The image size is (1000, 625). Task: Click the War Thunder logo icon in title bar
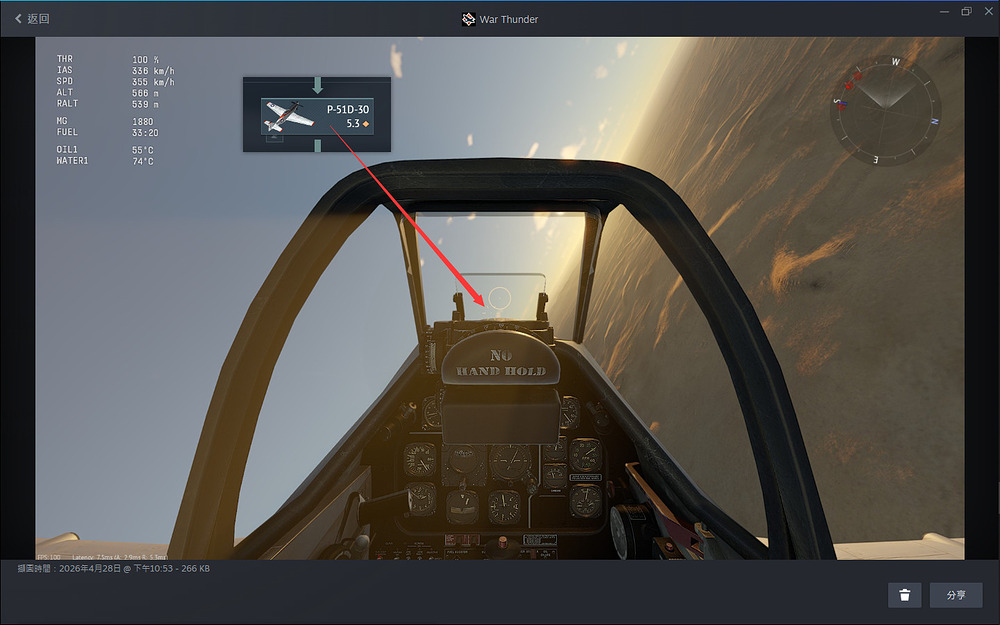[468, 19]
